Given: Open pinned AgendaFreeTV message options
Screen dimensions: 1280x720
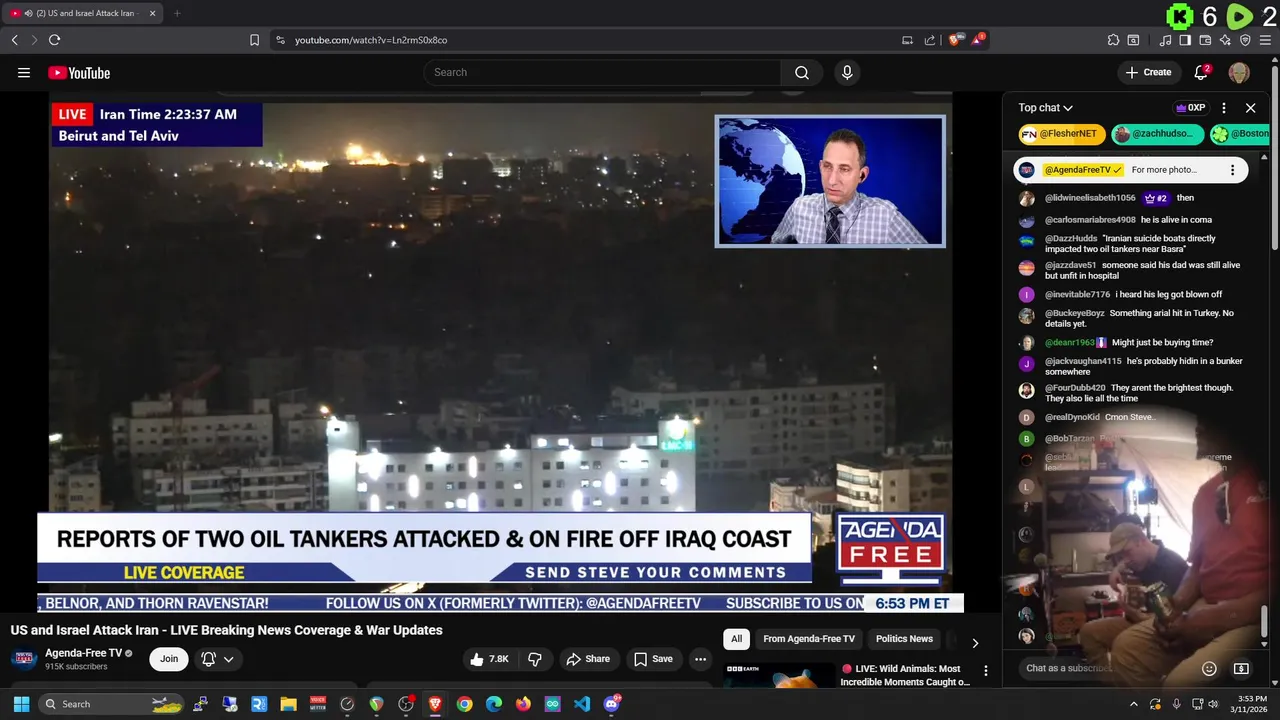Looking at the screenshot, I should (x=1232, y=170).
